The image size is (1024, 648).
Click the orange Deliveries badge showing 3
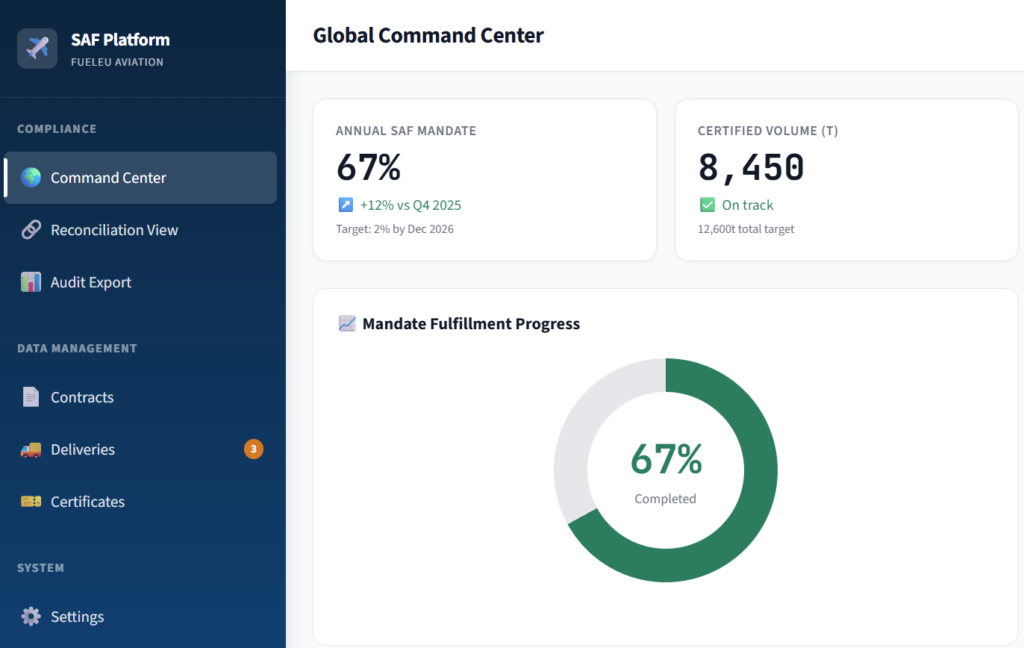point(254,450)
